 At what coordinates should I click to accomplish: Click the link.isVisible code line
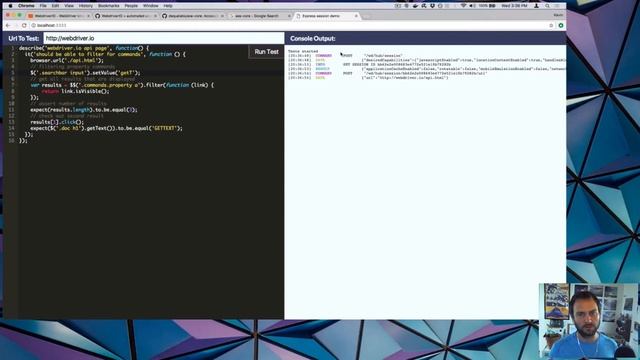click(76, 91)
